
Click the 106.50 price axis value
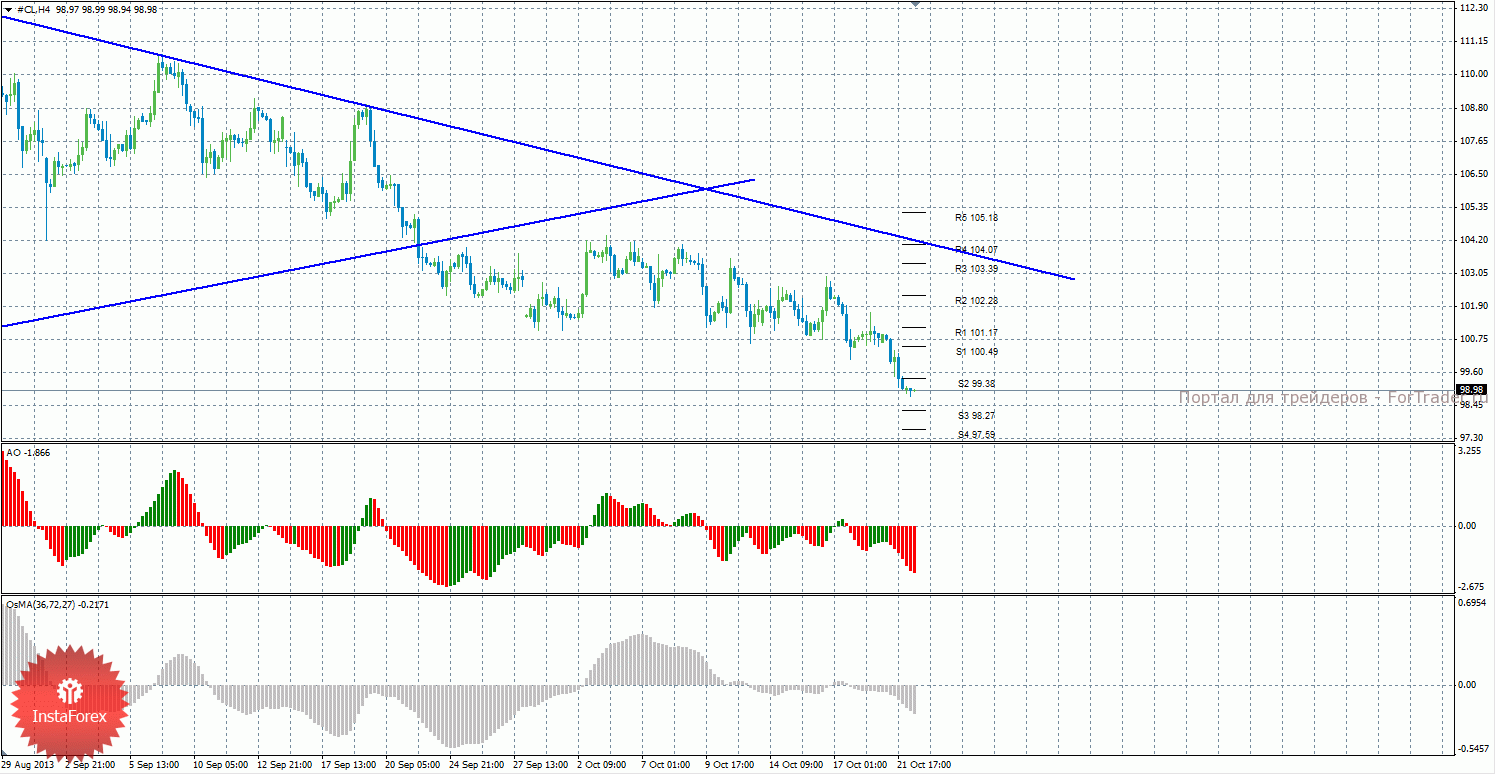point(1475,174)
